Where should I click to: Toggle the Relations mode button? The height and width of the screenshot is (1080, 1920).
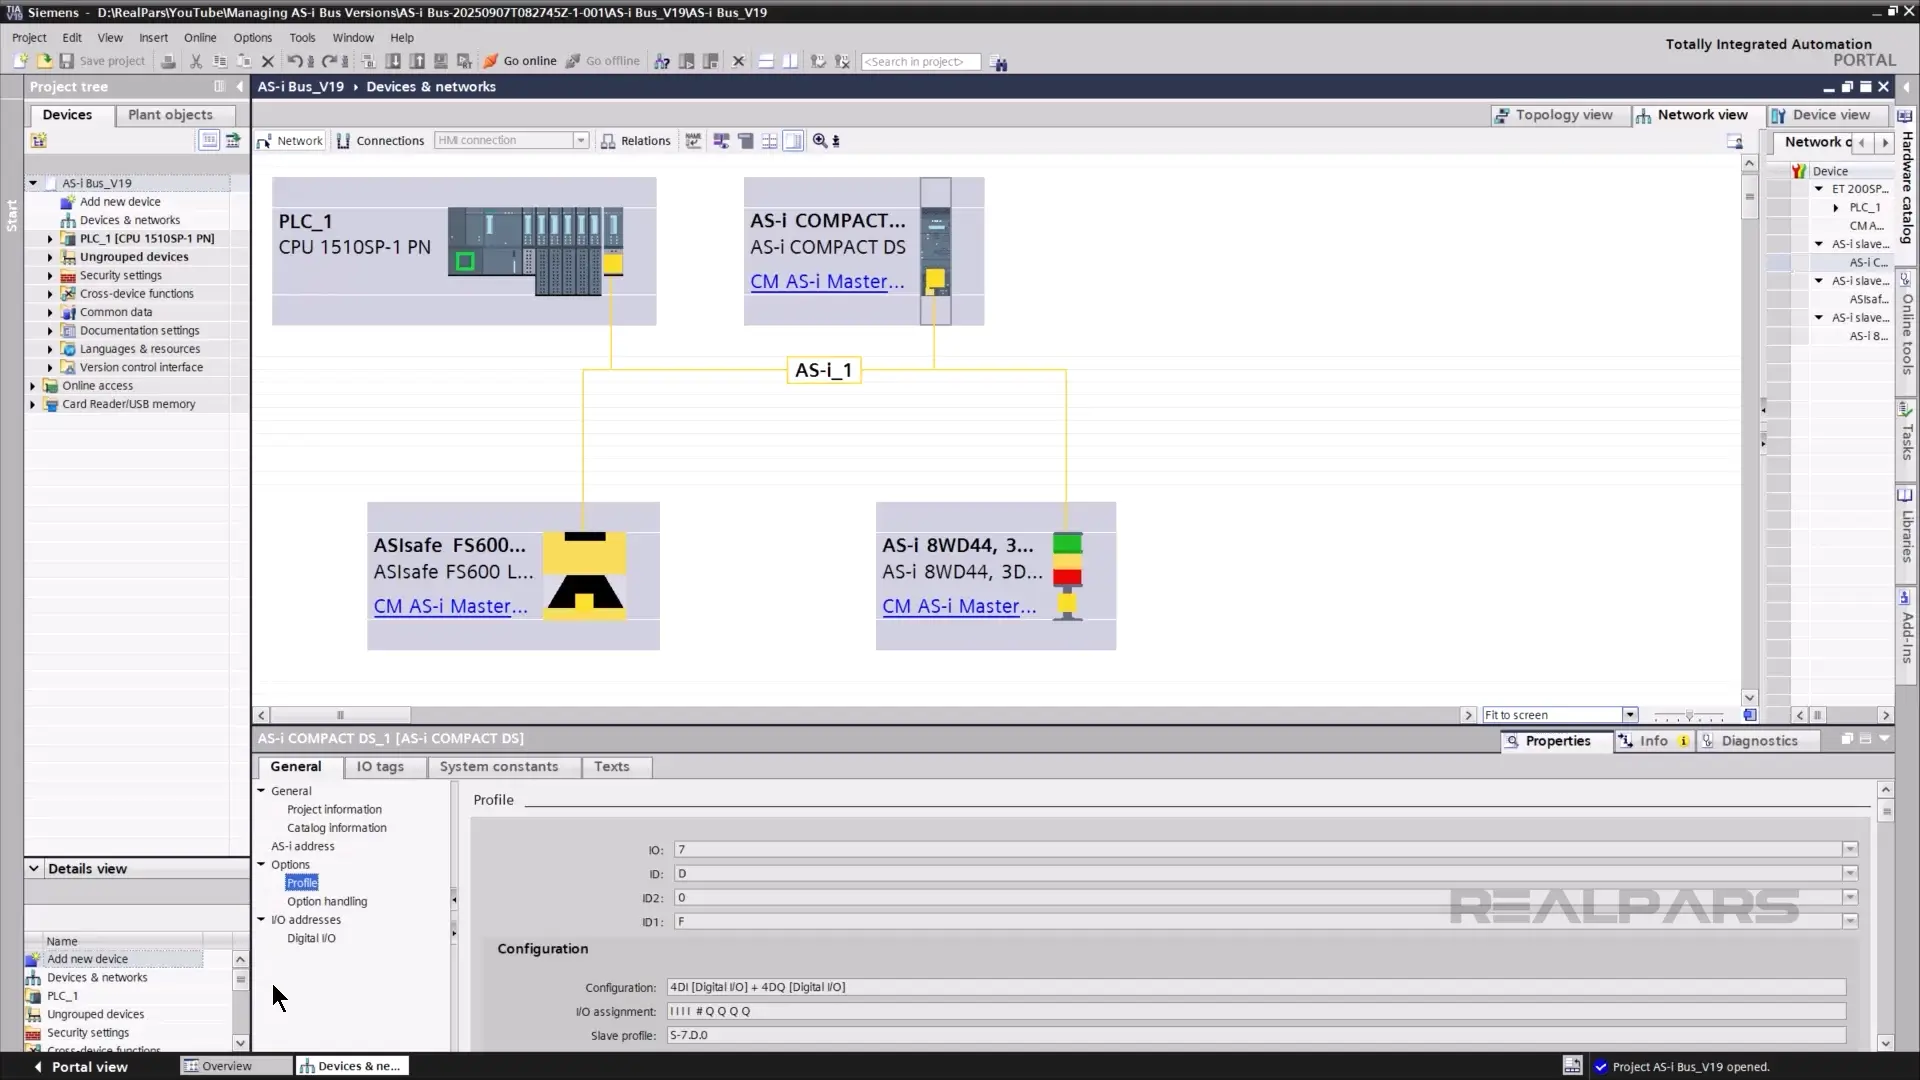click(636, 141)
